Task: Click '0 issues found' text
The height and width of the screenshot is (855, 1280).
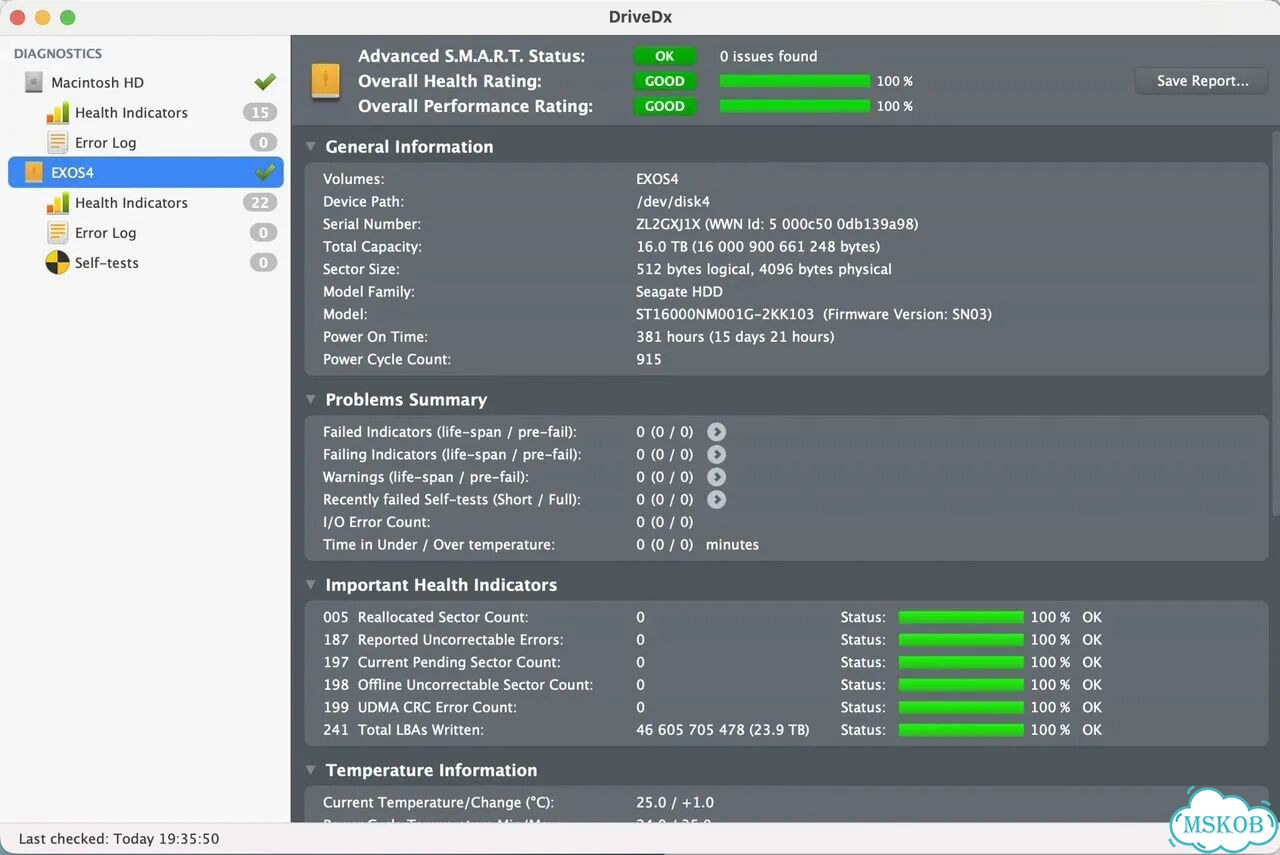Action: (x=768, y=57)
